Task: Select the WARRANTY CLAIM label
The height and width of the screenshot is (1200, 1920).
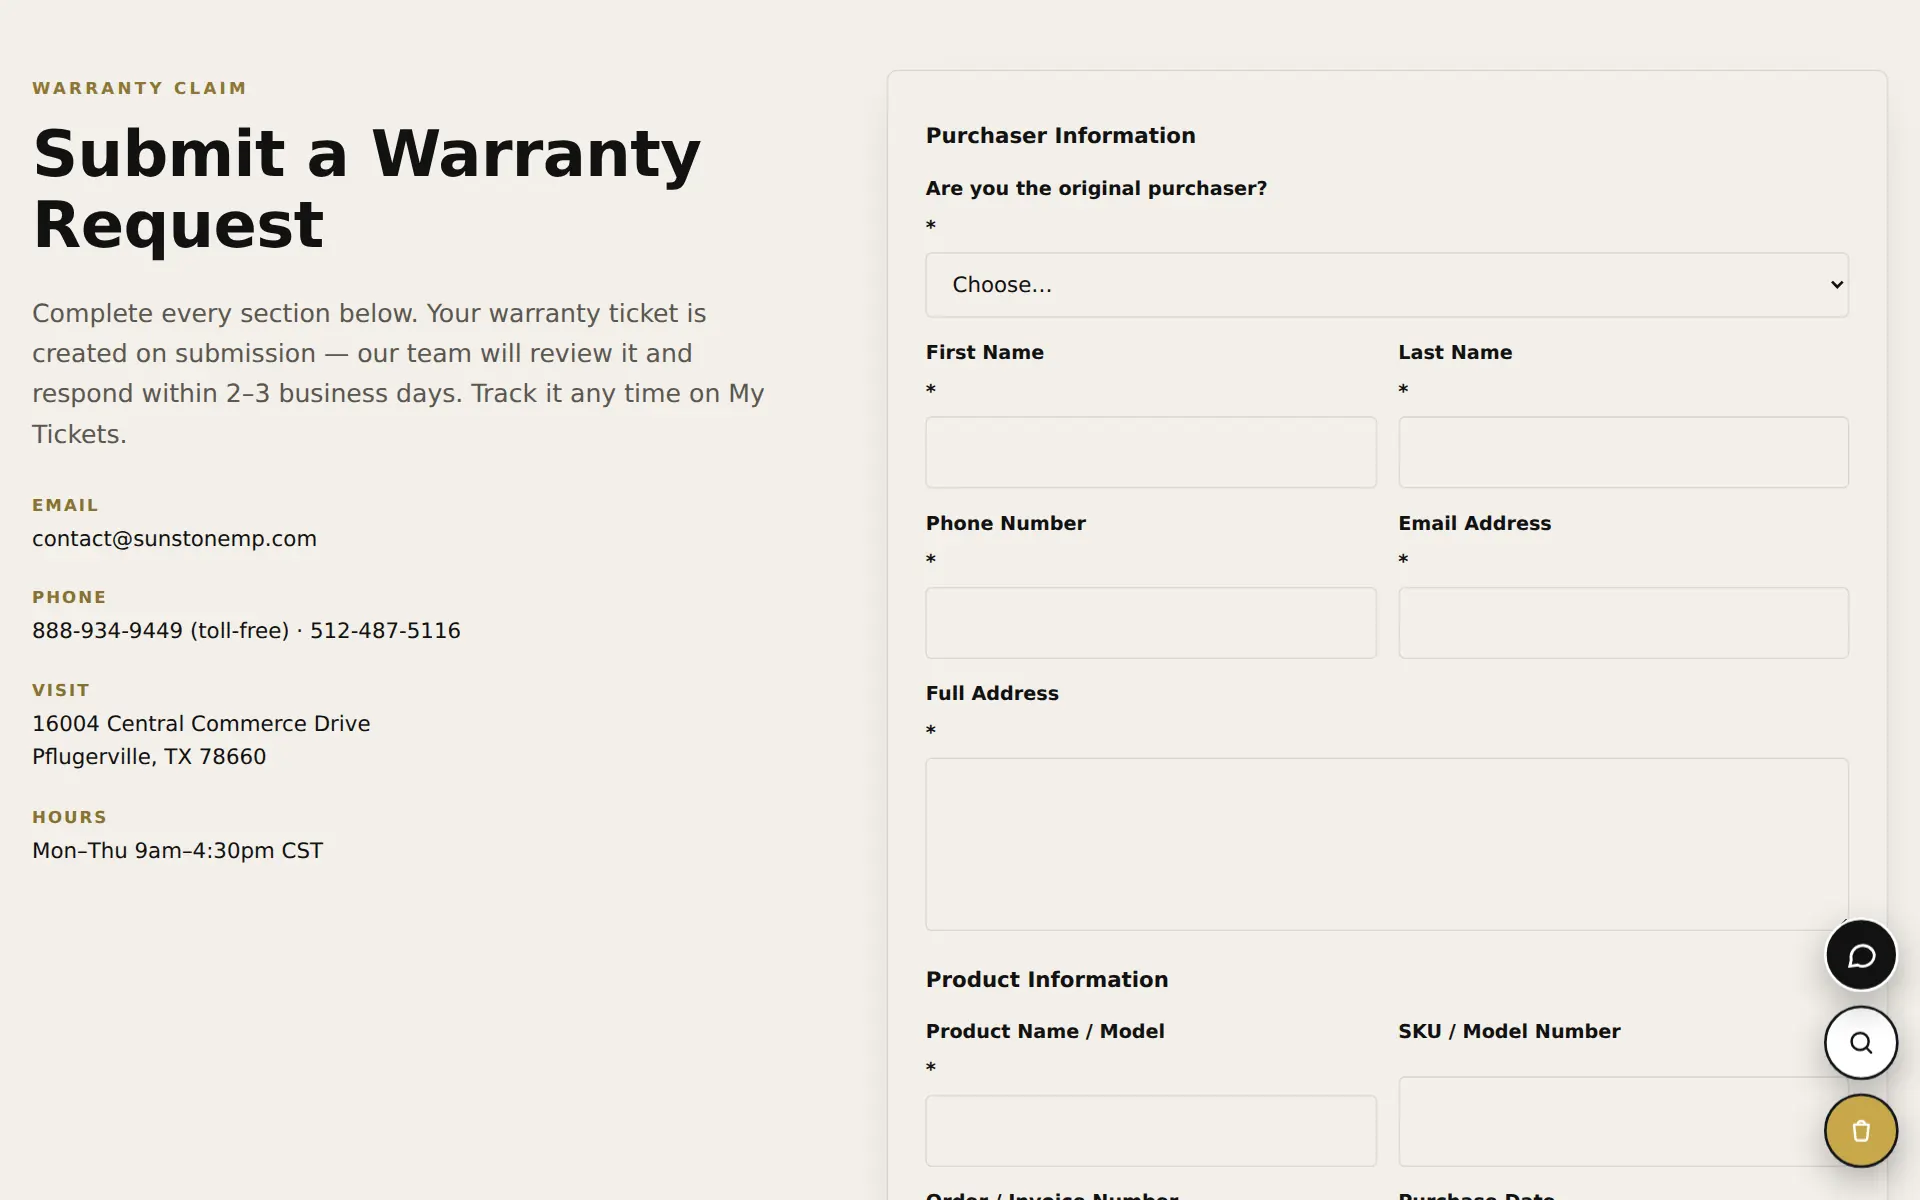Action: pos(139,88)
